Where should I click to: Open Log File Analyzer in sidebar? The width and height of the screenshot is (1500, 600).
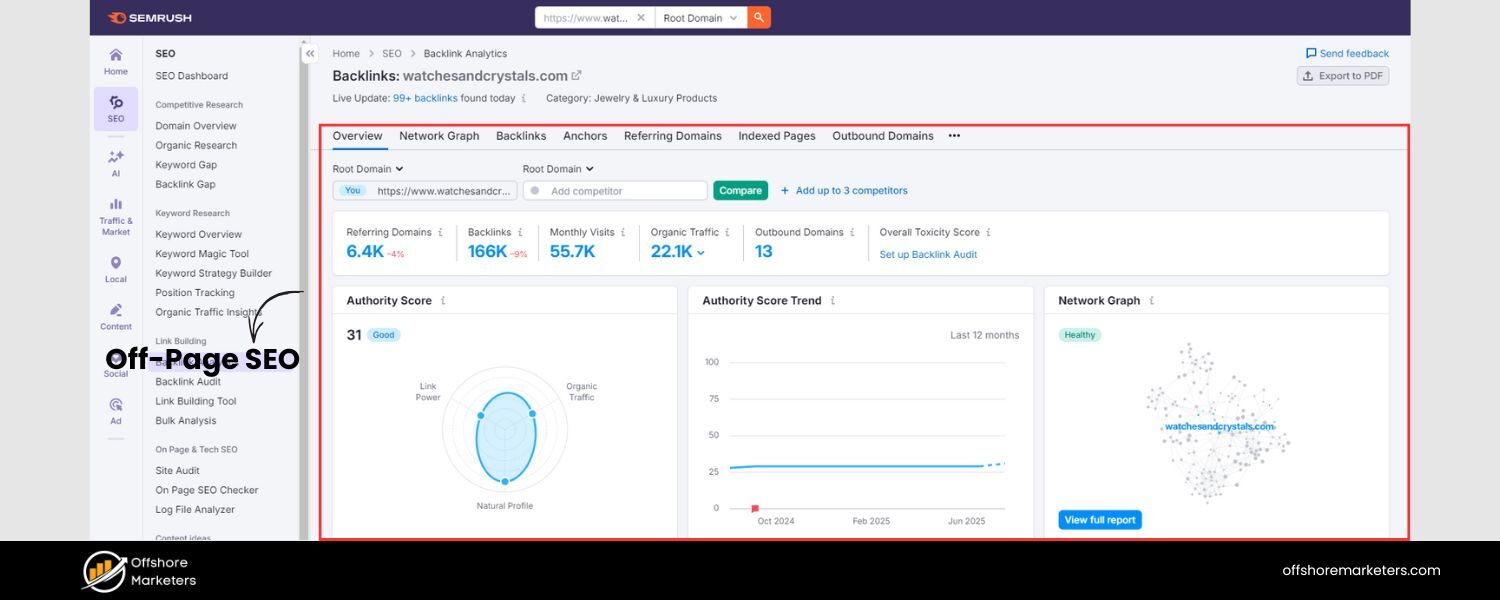(195, 510)
